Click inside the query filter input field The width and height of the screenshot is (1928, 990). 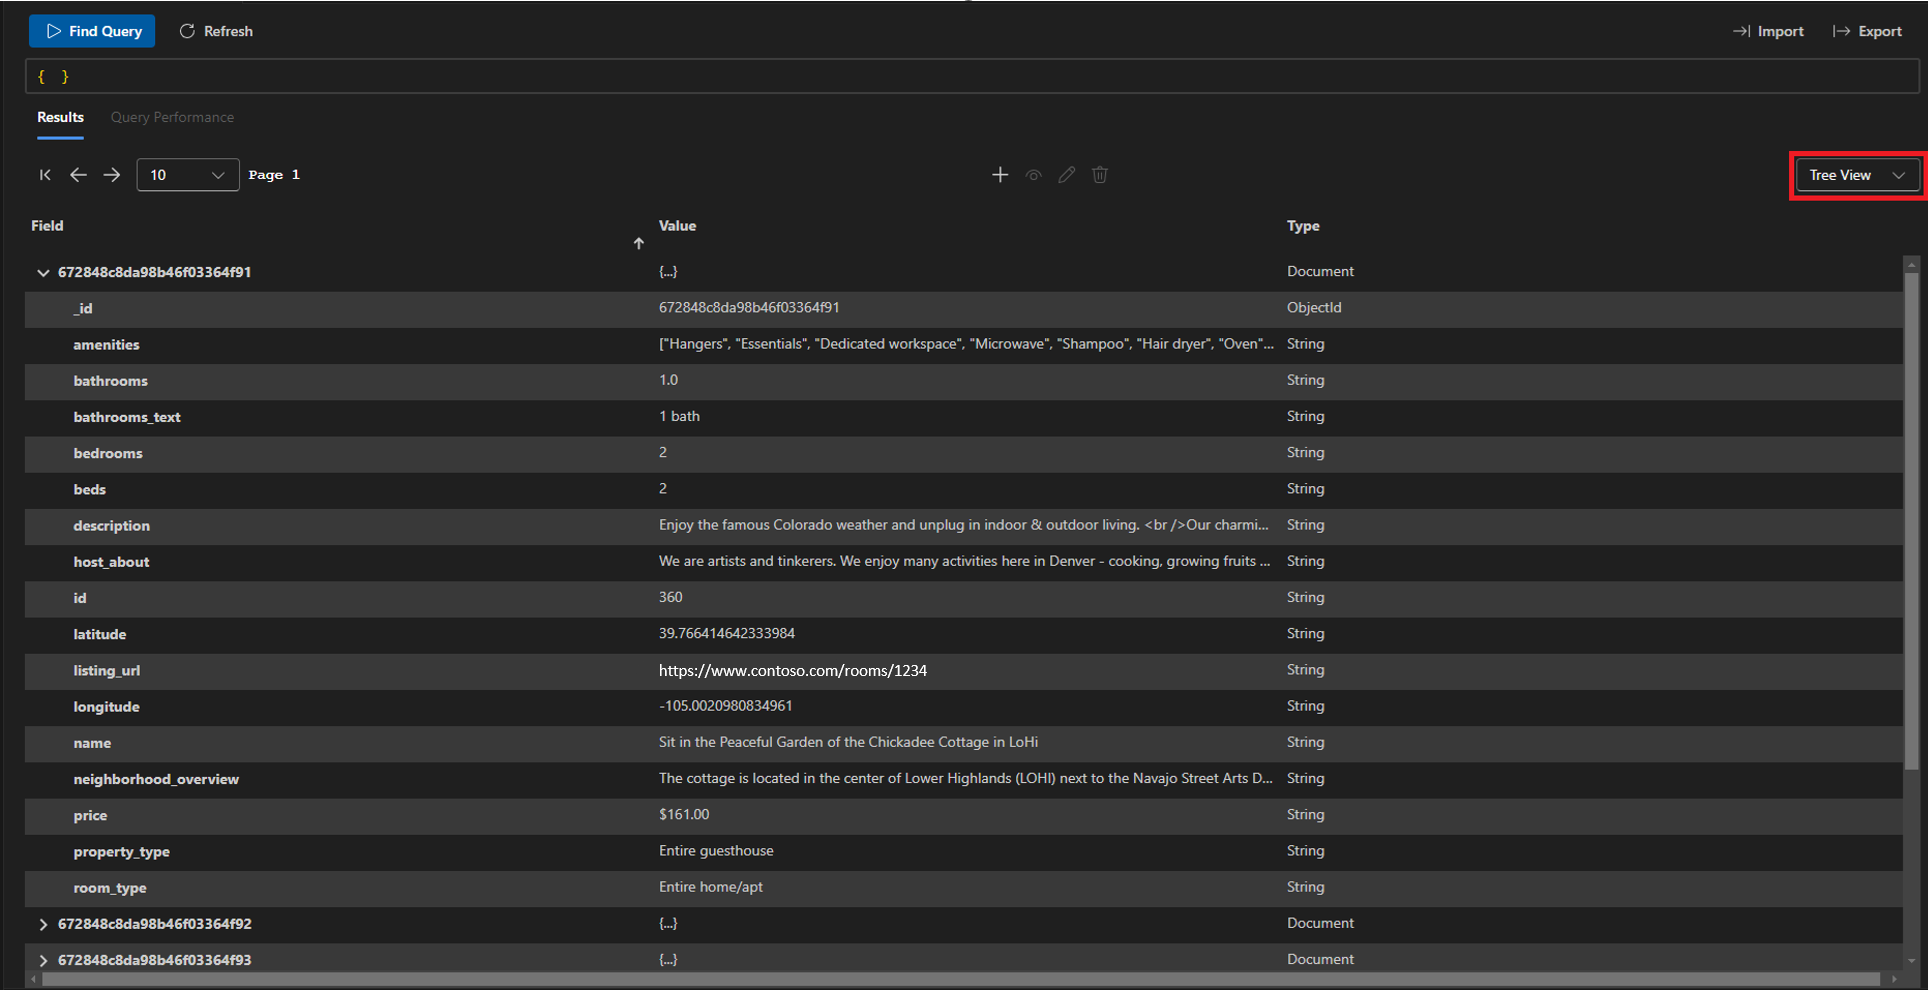[x=970, y=76]
